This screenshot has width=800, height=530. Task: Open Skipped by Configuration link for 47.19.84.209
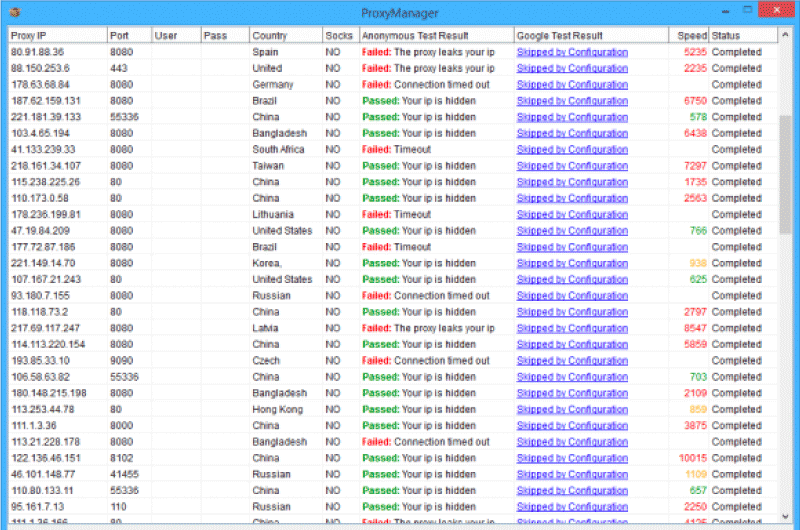(572, 231)
